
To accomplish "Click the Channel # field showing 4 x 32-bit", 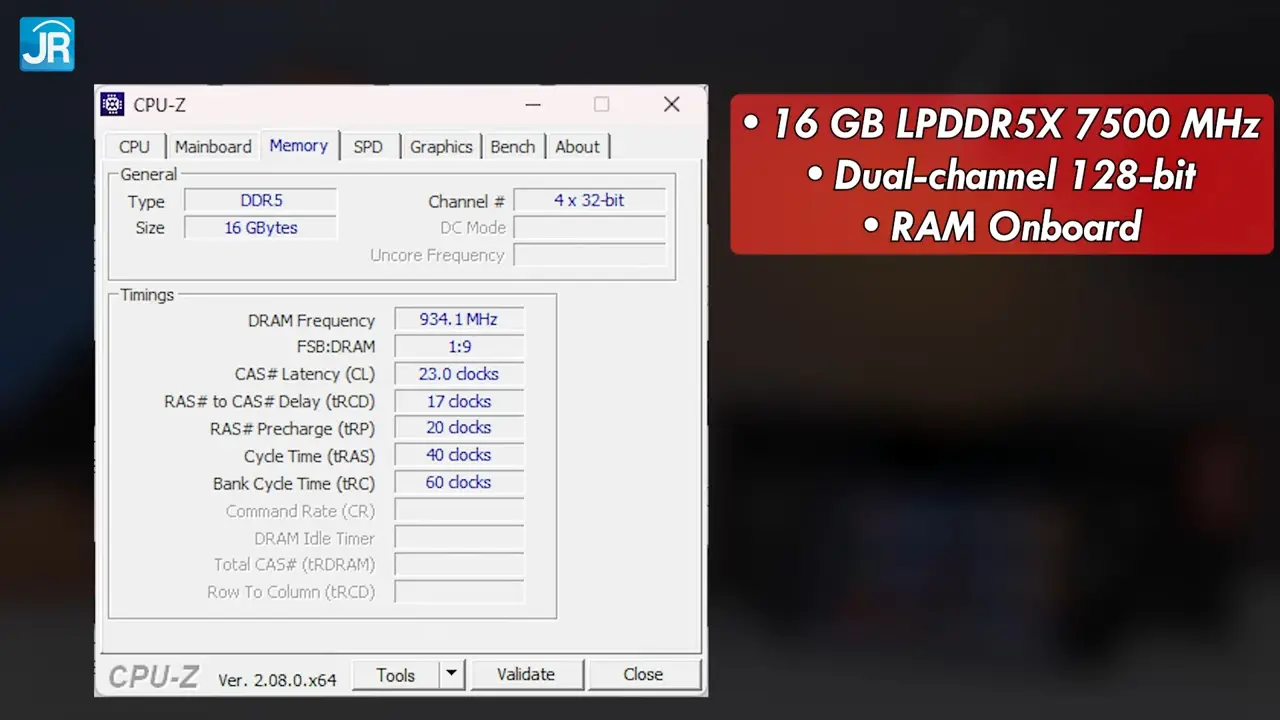I will [x=590, y=201].
